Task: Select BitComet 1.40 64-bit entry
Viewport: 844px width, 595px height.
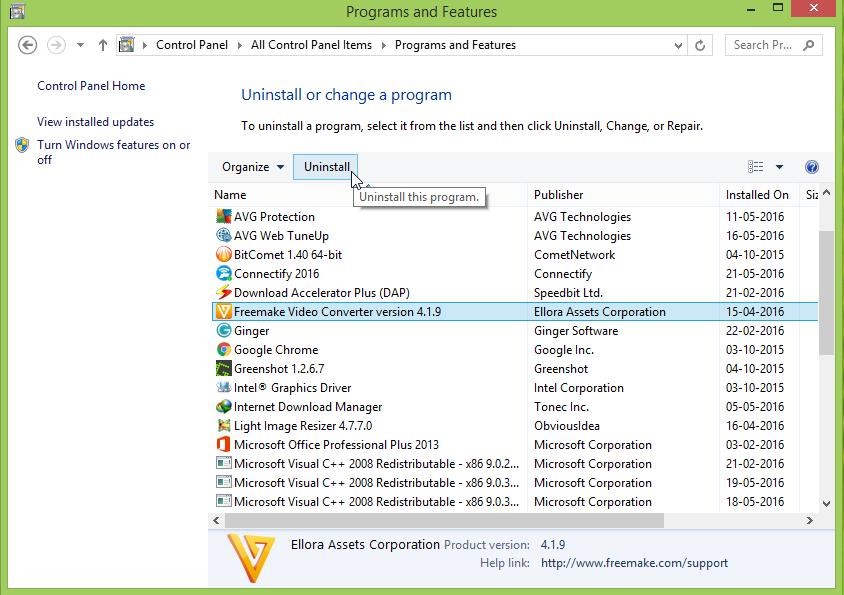Action: click(x=515, y=254)
